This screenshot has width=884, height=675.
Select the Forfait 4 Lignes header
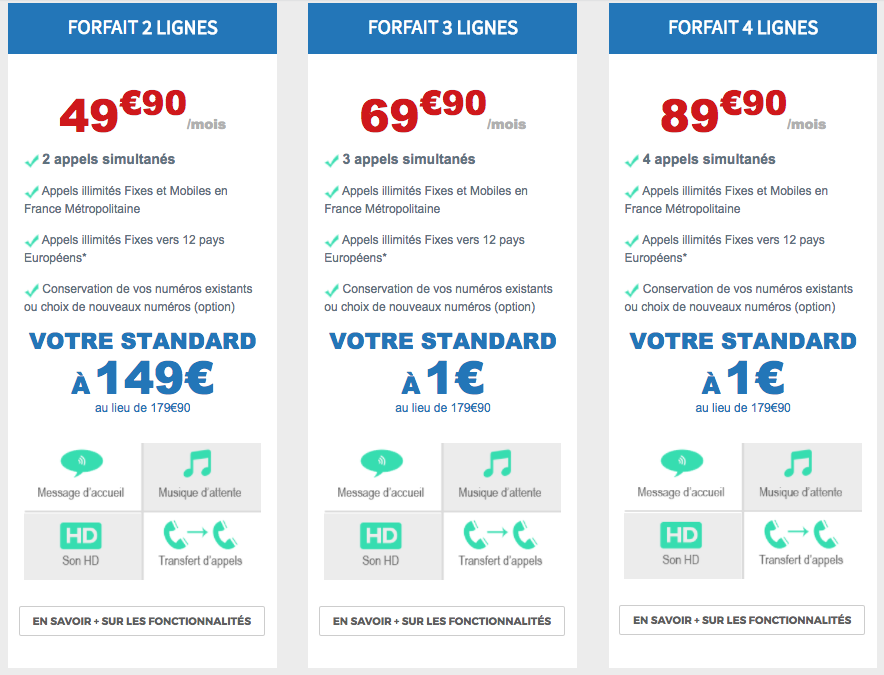(743, 28)
